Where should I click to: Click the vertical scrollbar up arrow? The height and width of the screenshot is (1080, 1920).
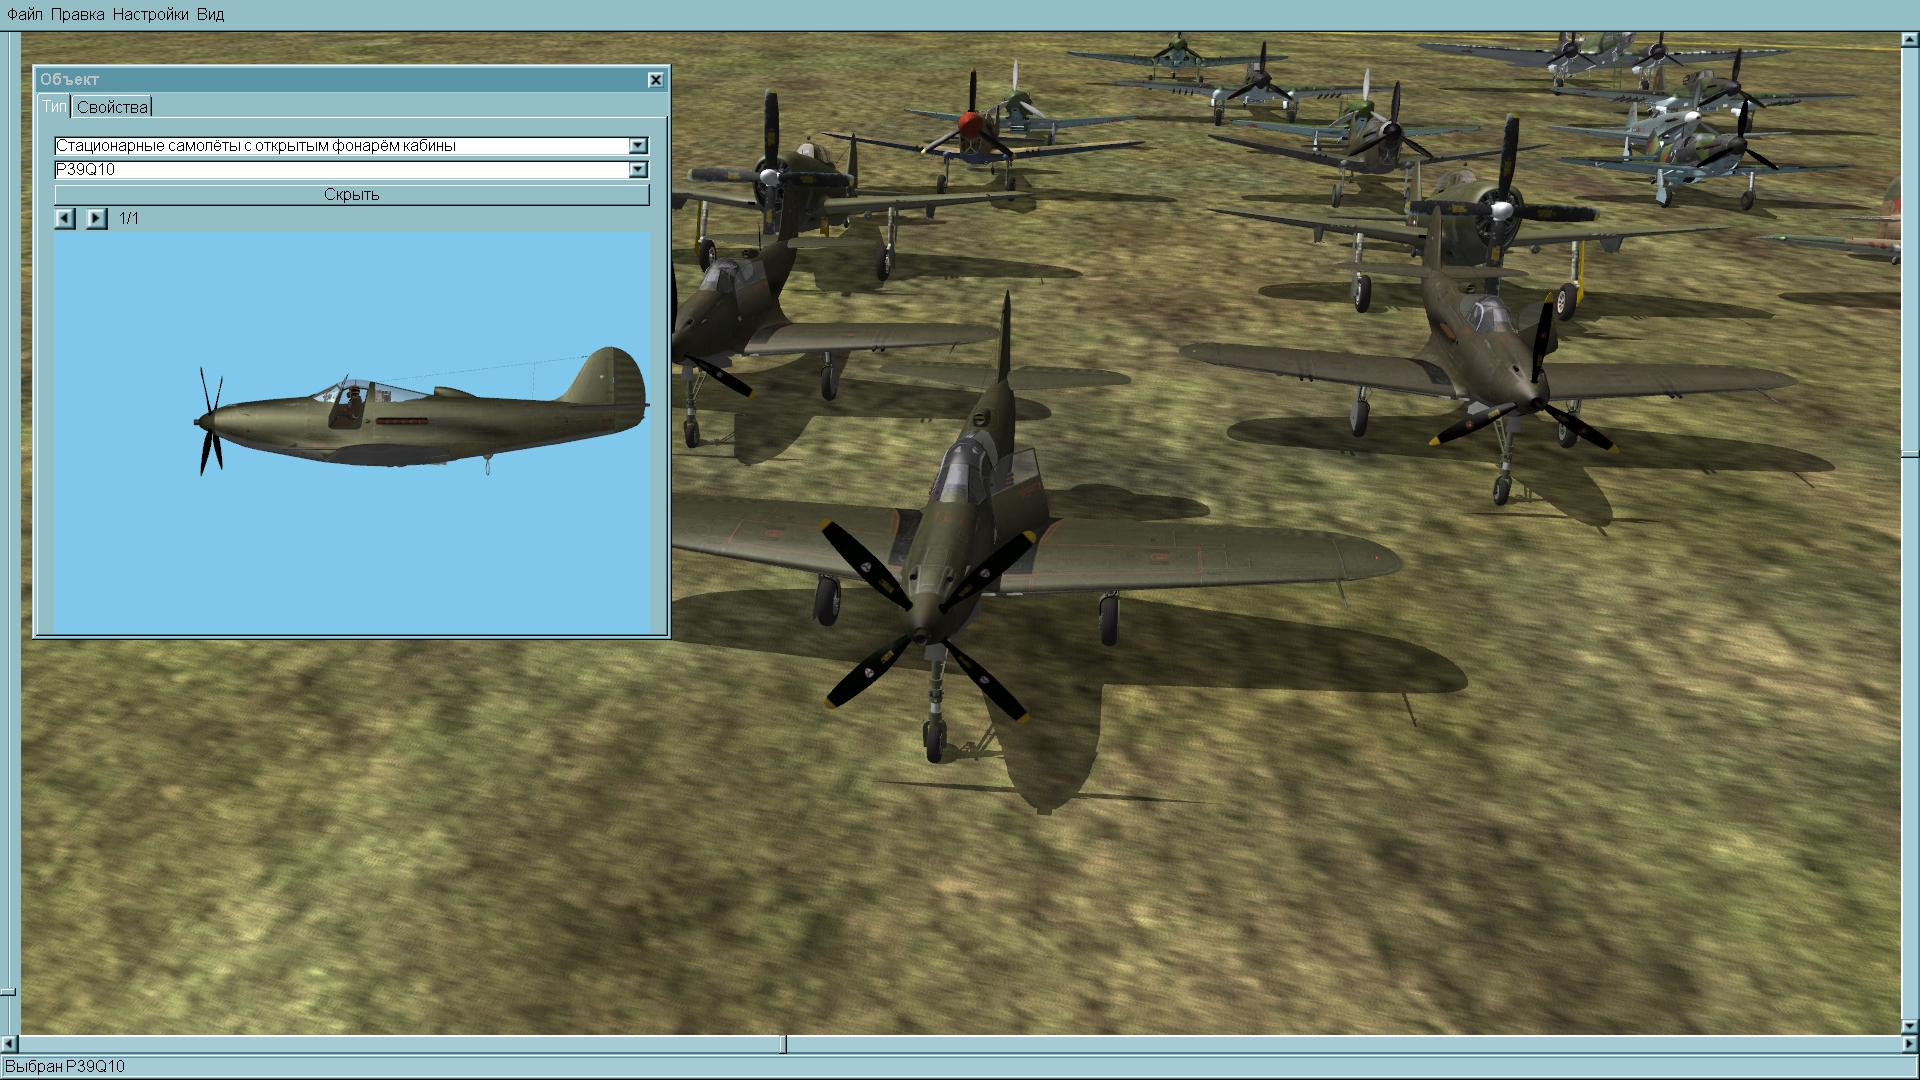click(x=1909, y=42)
